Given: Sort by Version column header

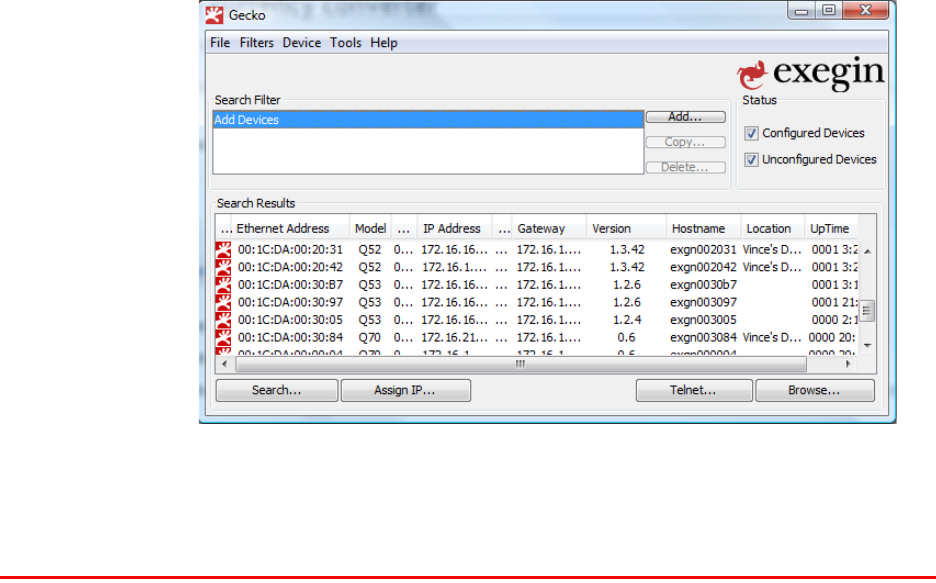Looking at the screenshot, I should click(x=626, y=229).
